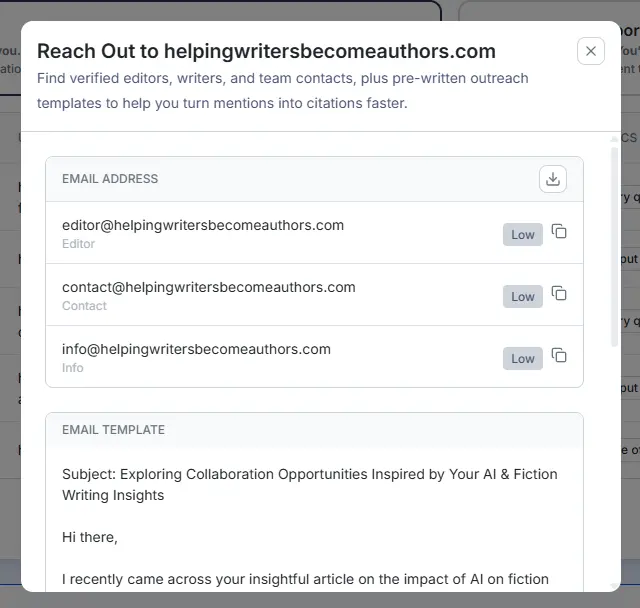Click the Reach Out dialog title
The image size is (640, 608).
pyautogui.click(x=266, y=51)
